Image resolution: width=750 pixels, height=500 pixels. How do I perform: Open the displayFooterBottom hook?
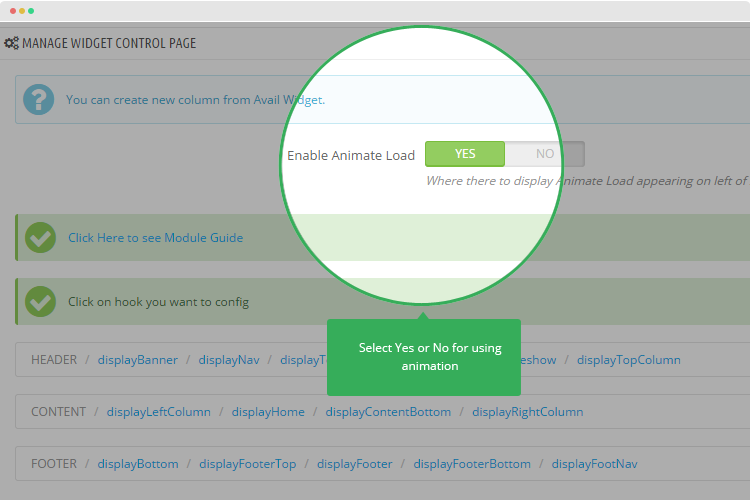click(x=472, y=464)
